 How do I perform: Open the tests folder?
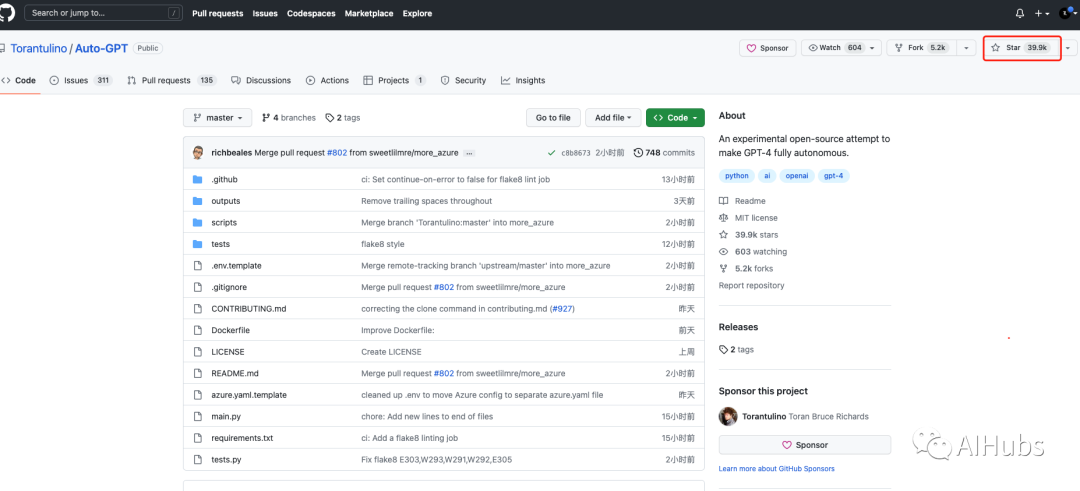point(220,244)
